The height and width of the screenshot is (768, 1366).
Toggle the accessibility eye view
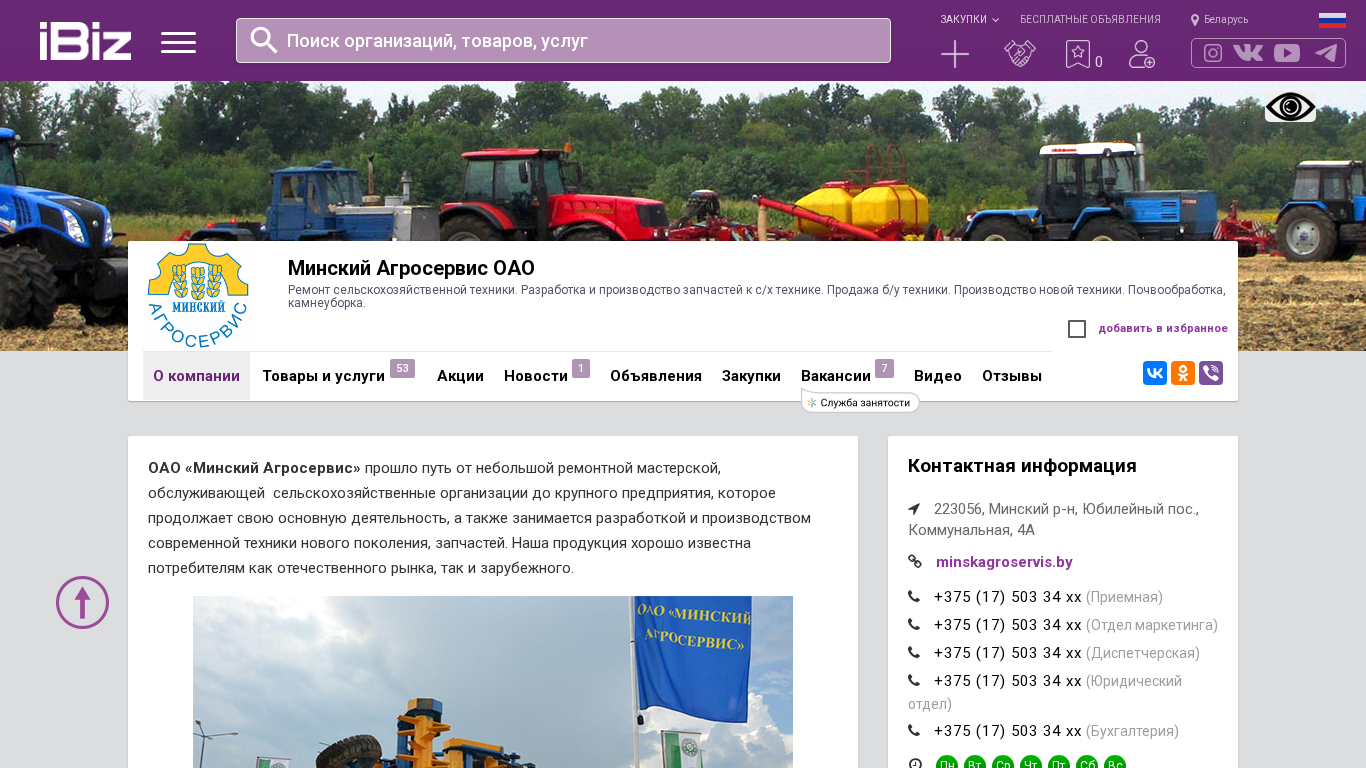[1290, 107]
